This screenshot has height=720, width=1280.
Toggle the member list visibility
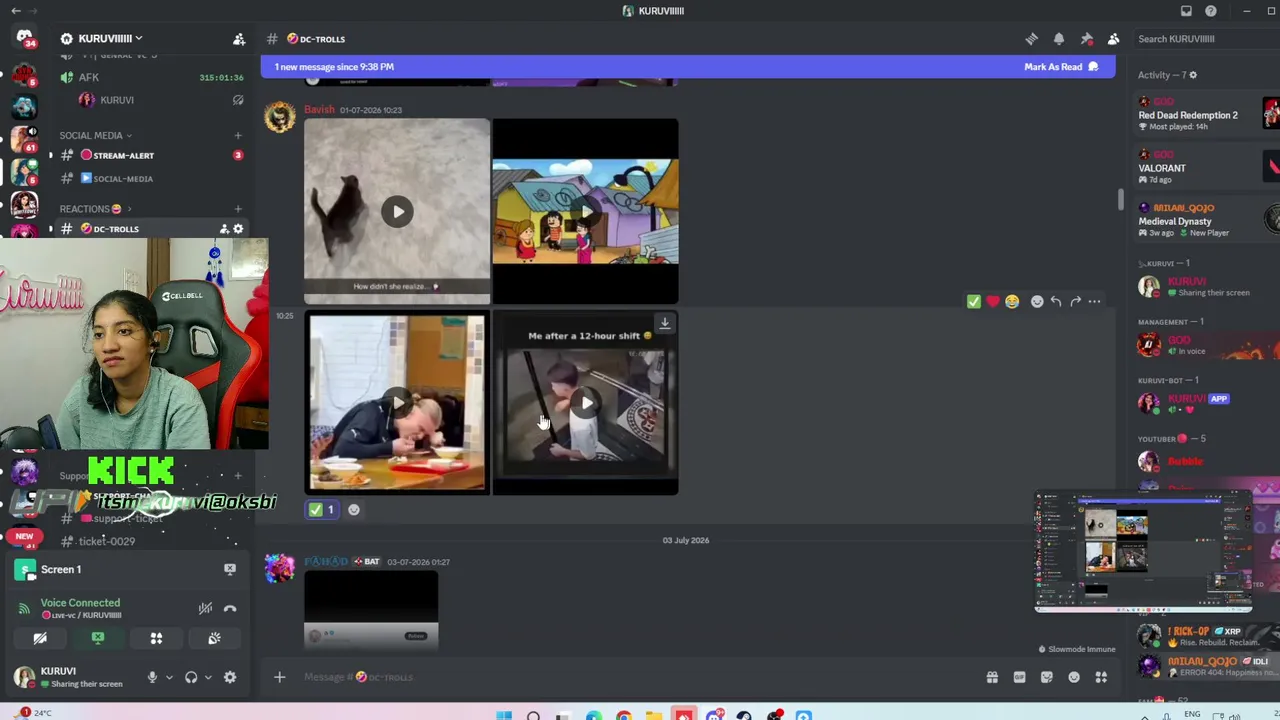pos(1113,39)
